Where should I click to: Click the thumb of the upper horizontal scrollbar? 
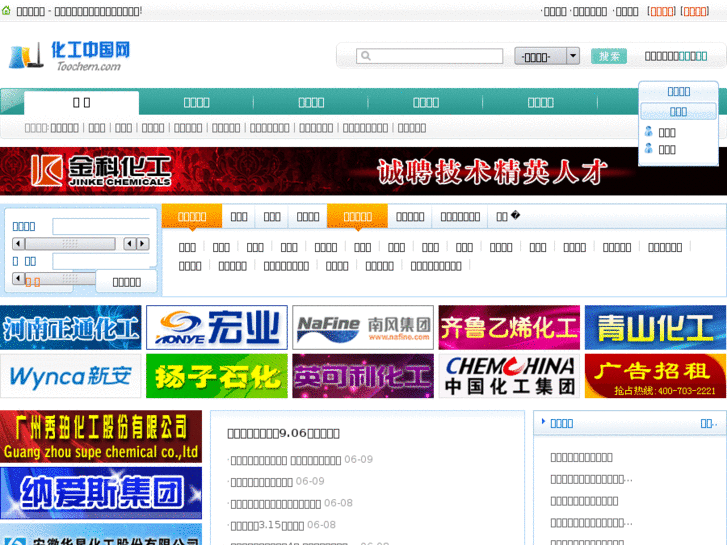pyautogui.click(x=70, y=244)
